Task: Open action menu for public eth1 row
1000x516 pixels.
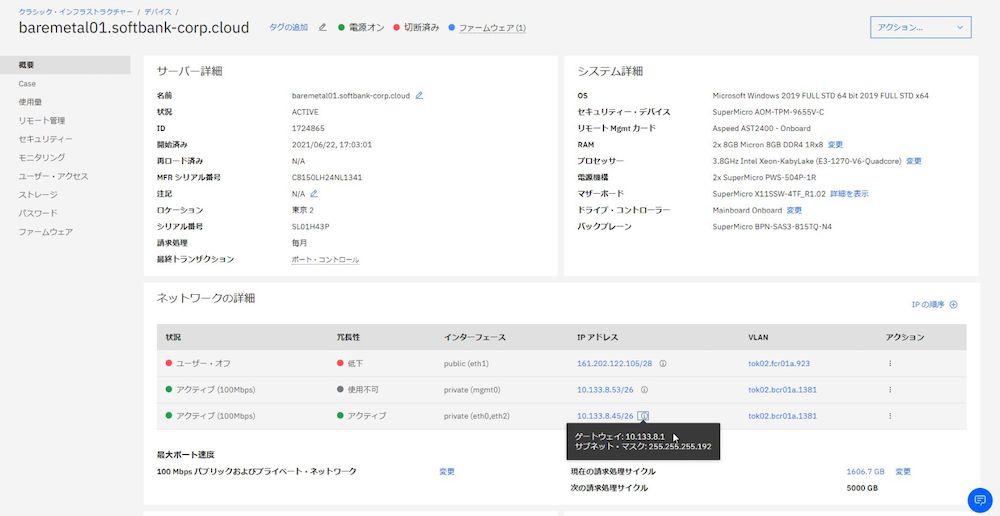Action: pyautogui.click(x=890, y=363)
